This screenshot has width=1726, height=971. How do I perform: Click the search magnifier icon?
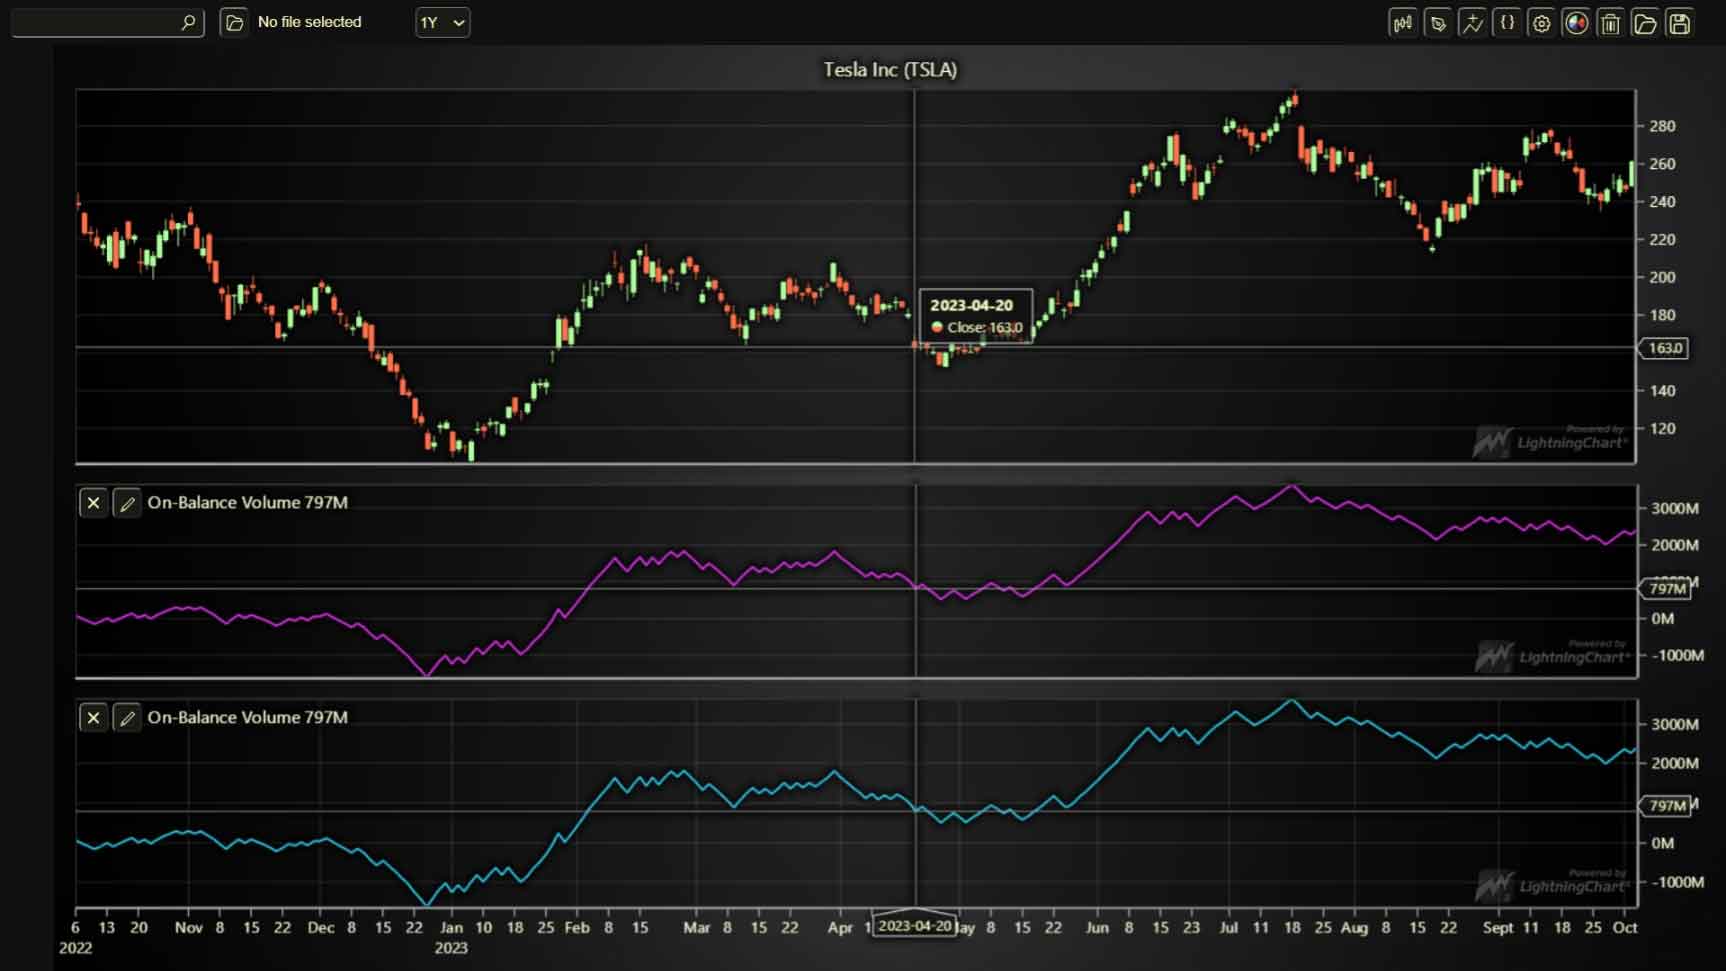coord(188,21)
